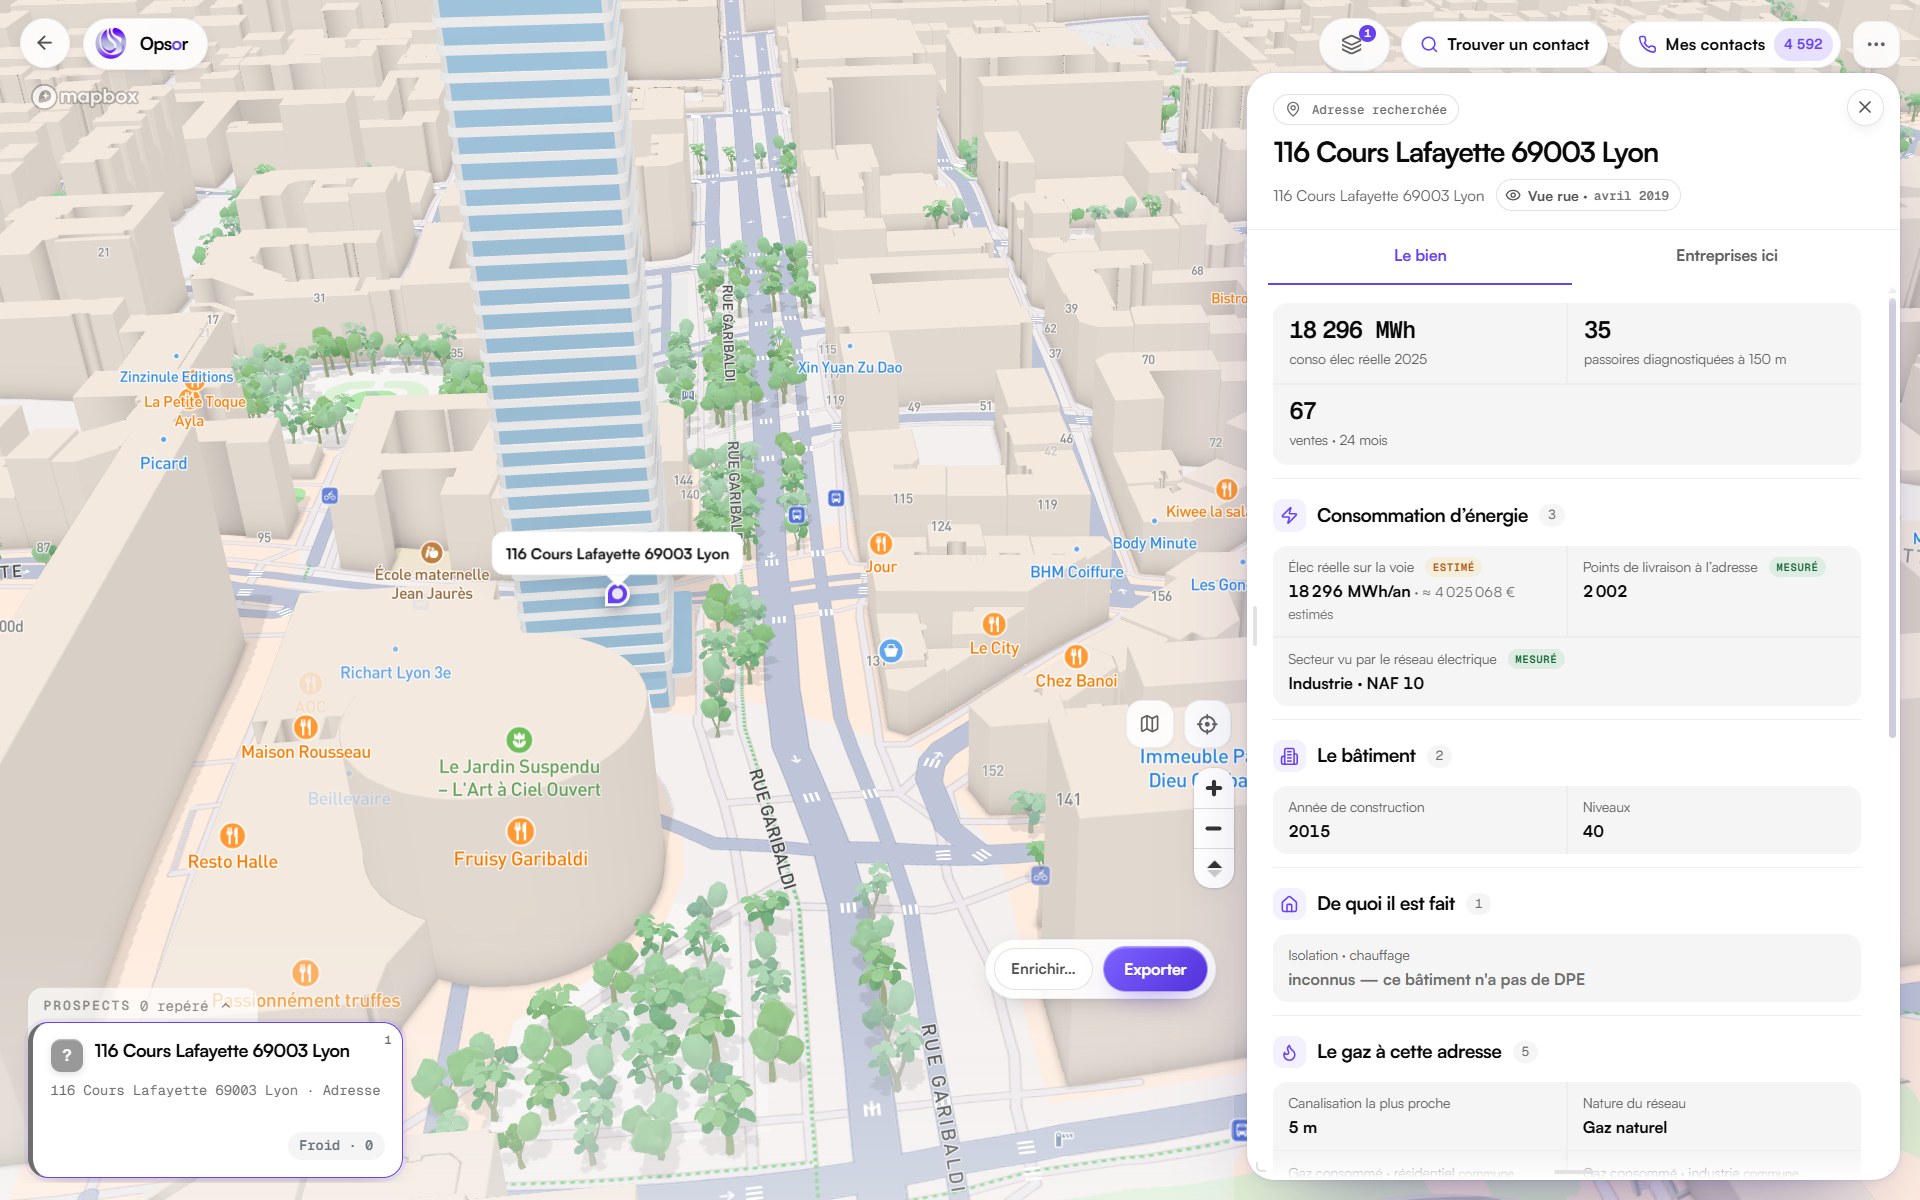Viewport: 1920px width, 1200px height.
Task: Click the map style toggle icon
Action: (x=1150, y=723)
